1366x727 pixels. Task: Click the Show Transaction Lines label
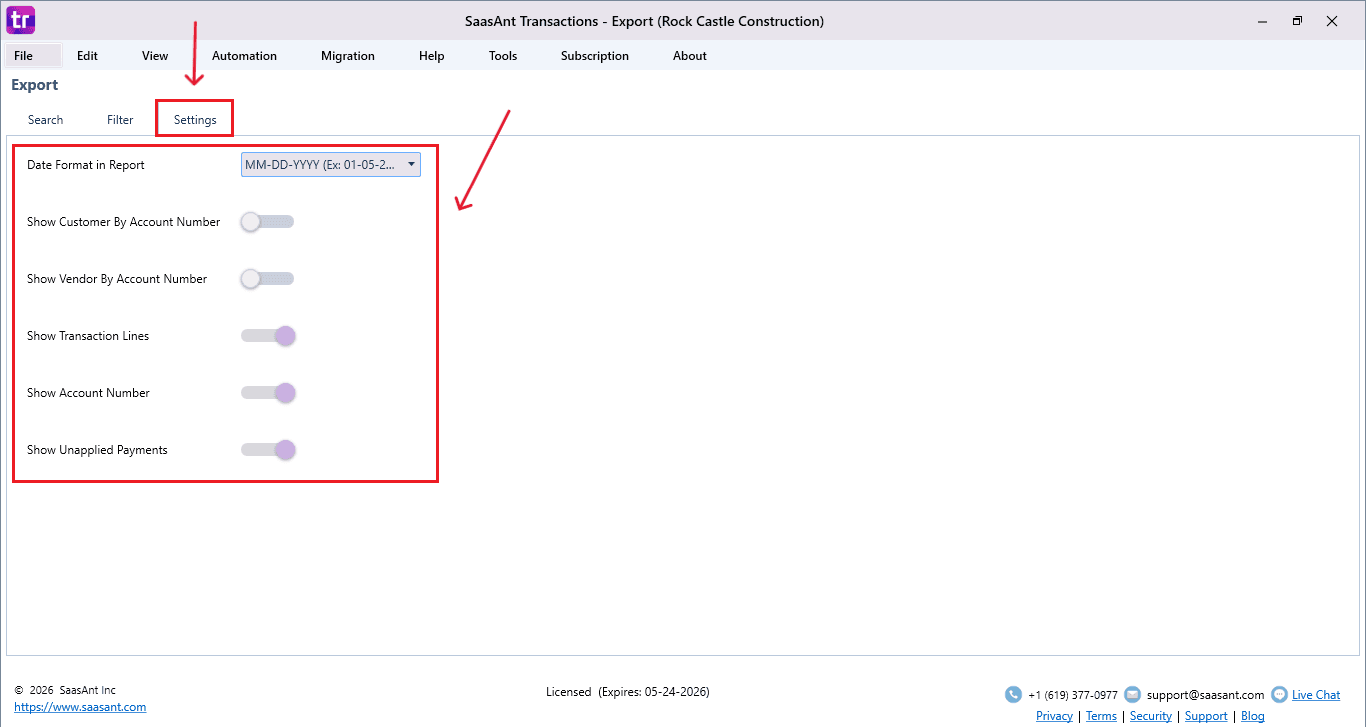click(88, 336)
